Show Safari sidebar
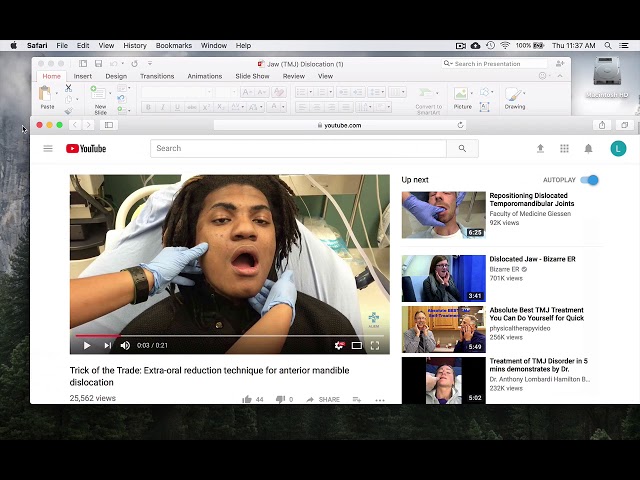 (109, 125)
